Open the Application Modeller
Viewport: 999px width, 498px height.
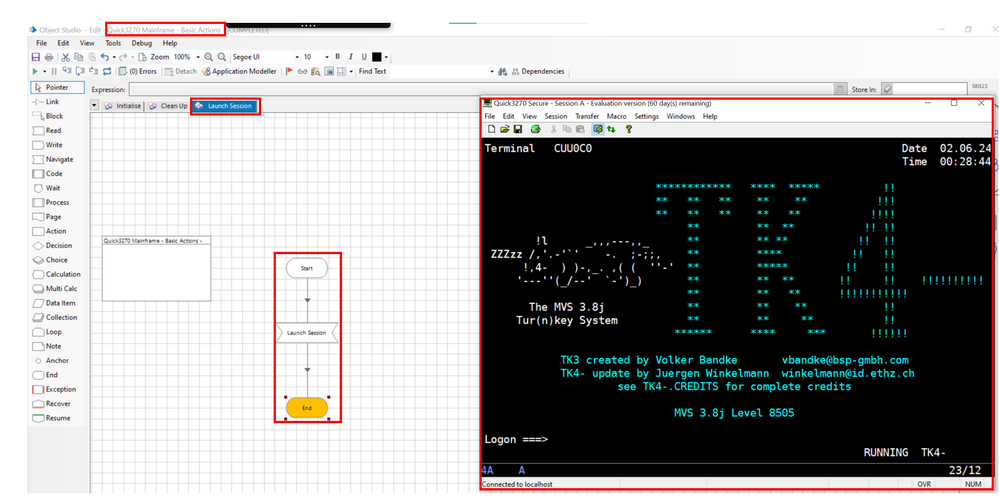238,72
